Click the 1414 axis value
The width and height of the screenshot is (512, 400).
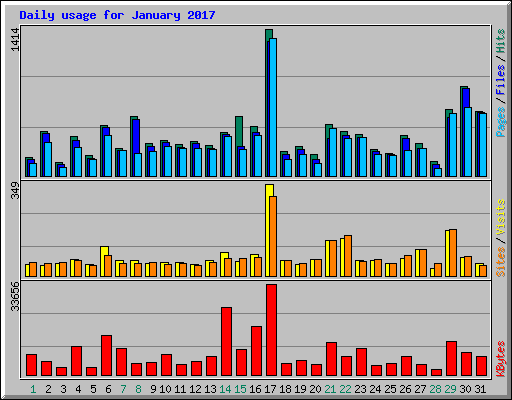click(x=15, y=40)
